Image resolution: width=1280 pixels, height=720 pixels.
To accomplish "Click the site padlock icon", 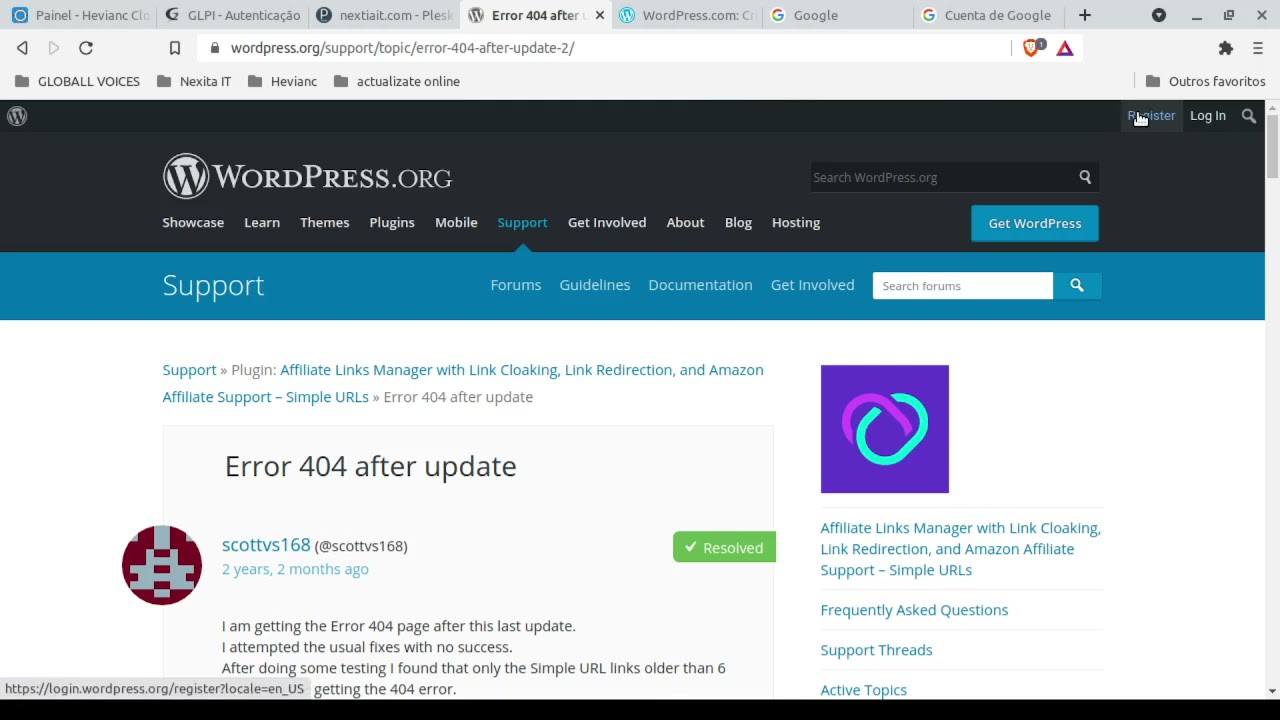I will [x=215, y=48].
